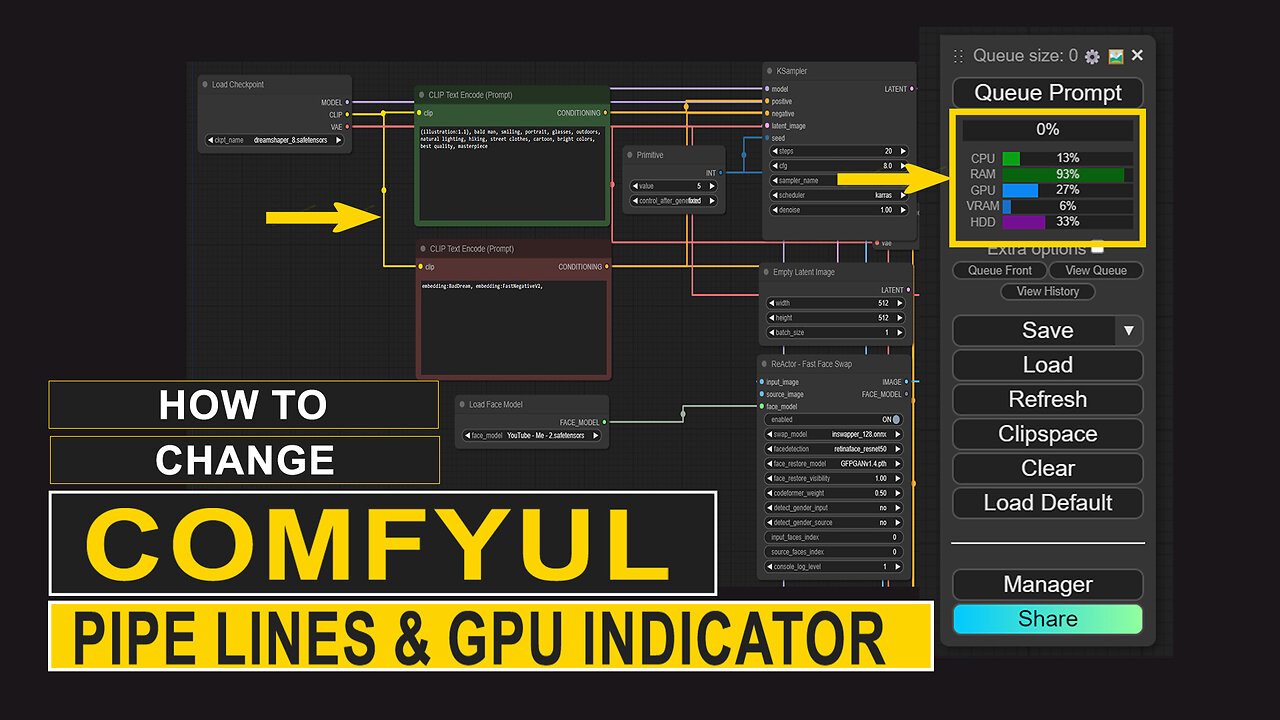Expand the Save dropdown arrow
Viewport: 1280px width, 720px height.
[1129, 330]
